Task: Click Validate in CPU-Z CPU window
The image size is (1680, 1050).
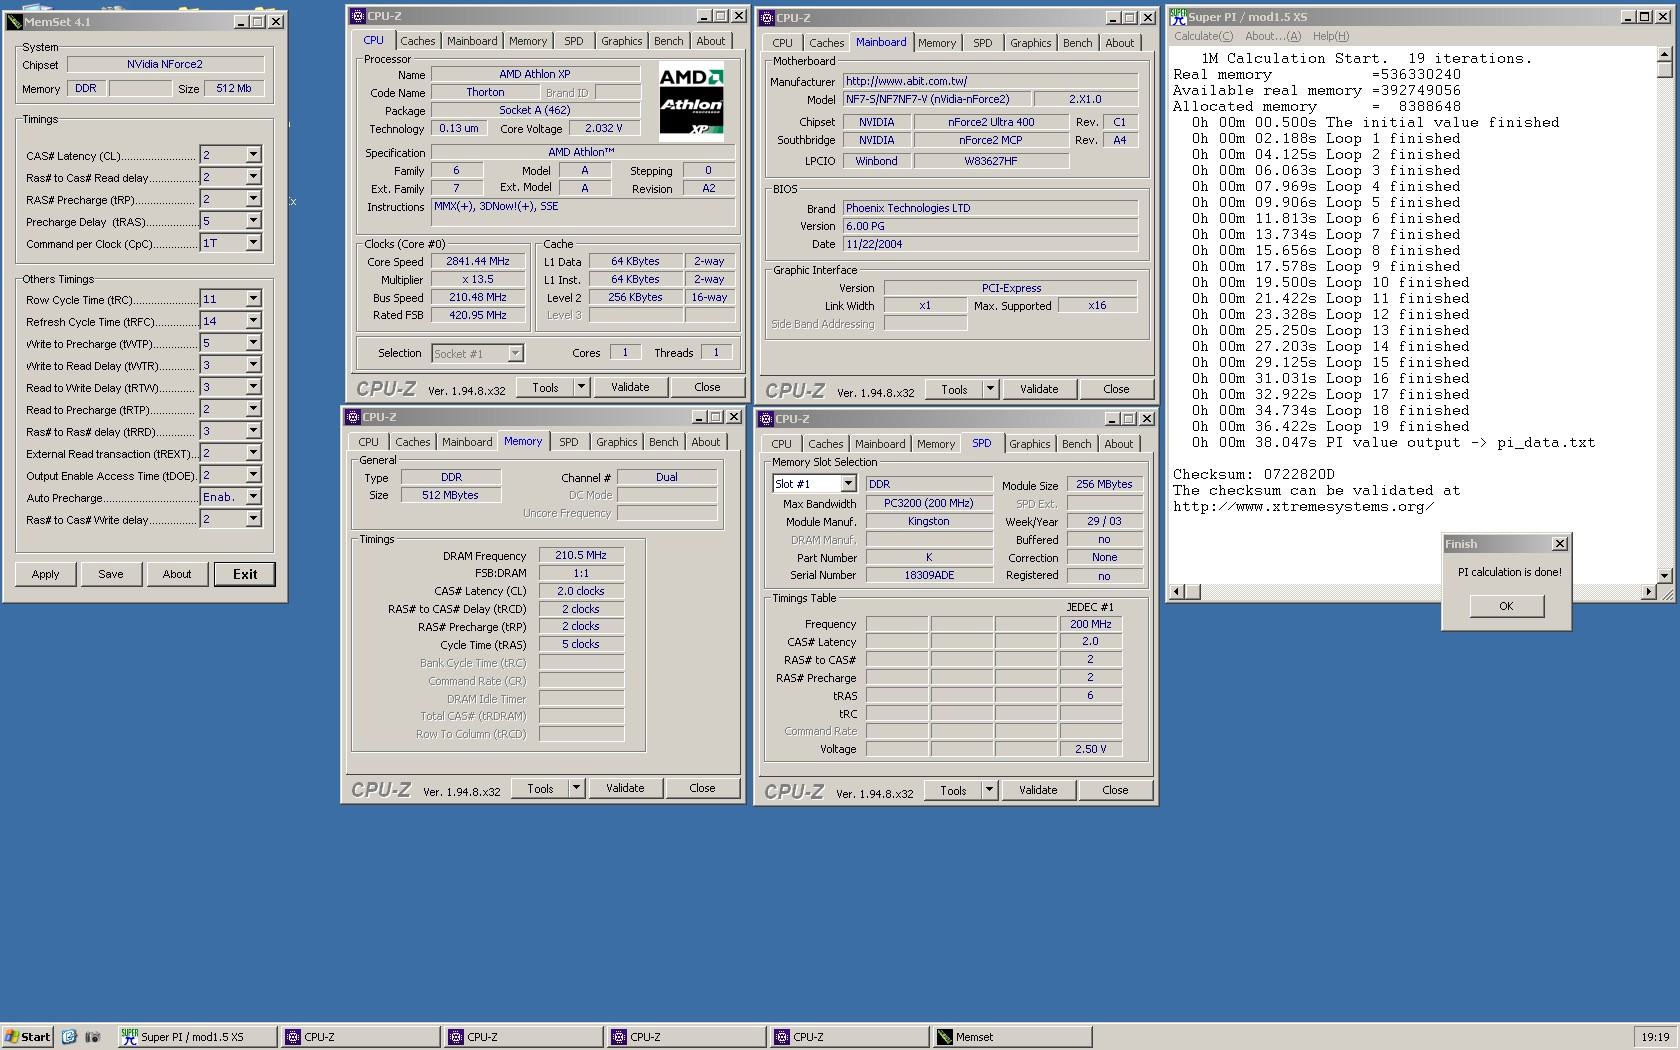Action: [x=630, y=387]
